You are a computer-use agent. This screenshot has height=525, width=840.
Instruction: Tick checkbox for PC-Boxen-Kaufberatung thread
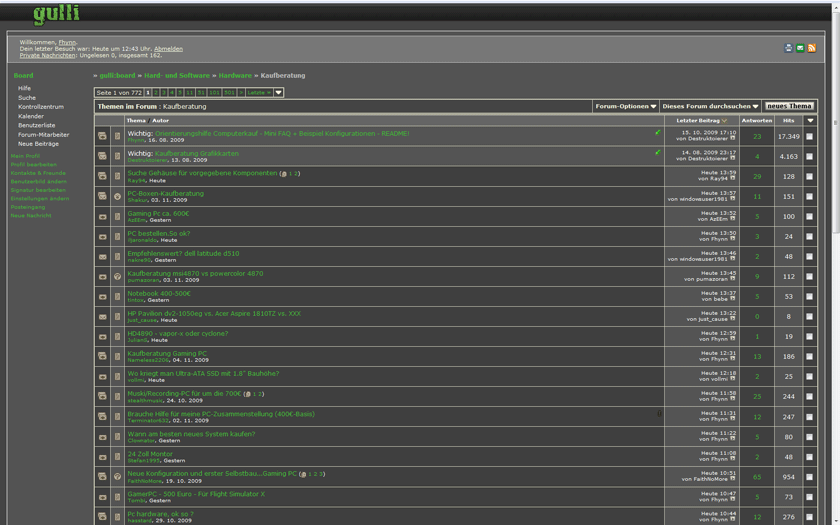tap(809, 197)
